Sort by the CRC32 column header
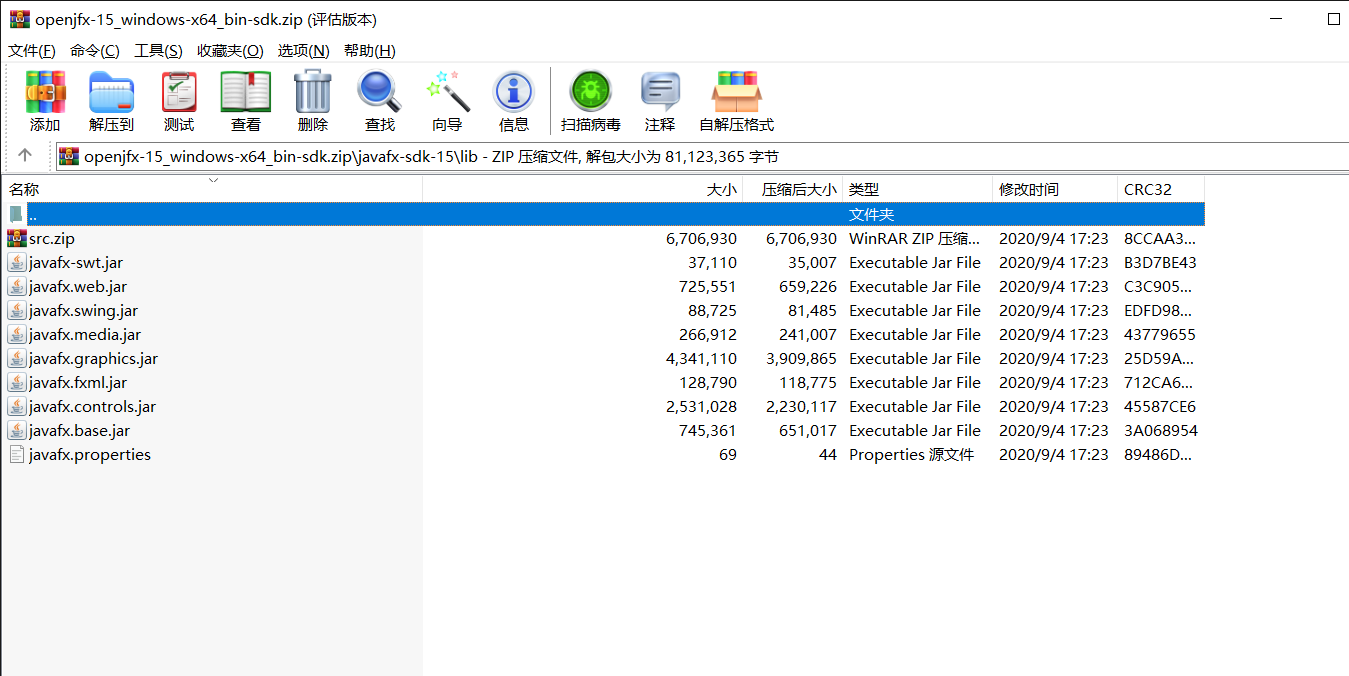 click(1161, 189)
